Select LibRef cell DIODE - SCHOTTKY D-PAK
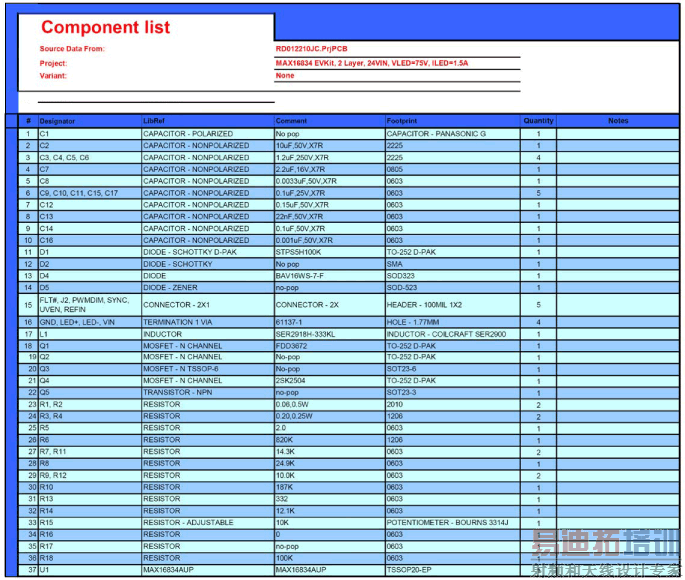 tap(208, 252)
